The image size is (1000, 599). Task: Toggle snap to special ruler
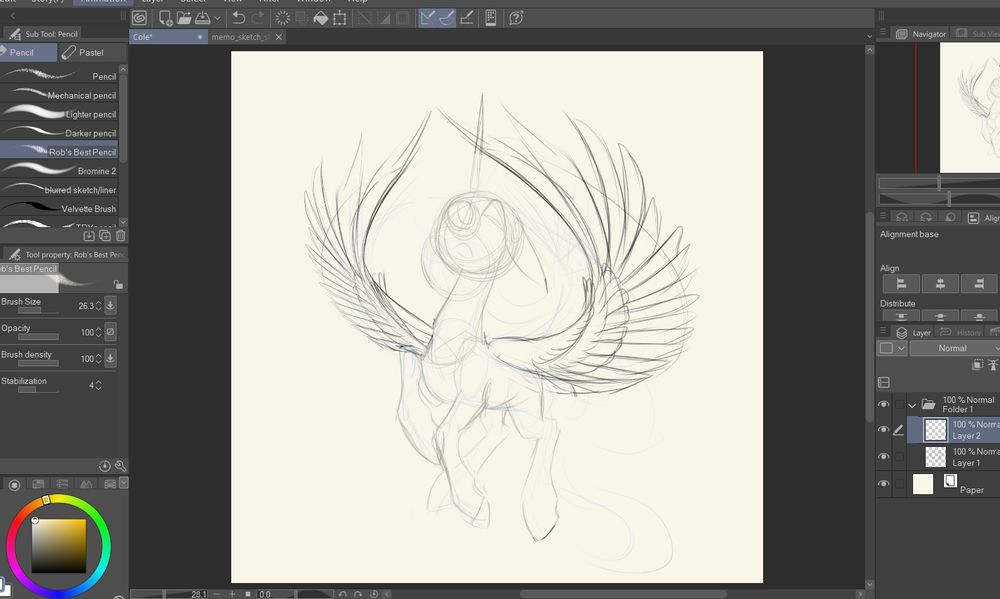point(447,18)
